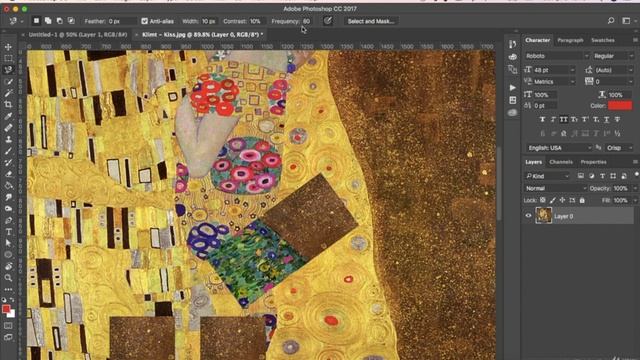Select the Path Selection tool
The width and height of the screenshot is (640, 360).
(8, 243)
